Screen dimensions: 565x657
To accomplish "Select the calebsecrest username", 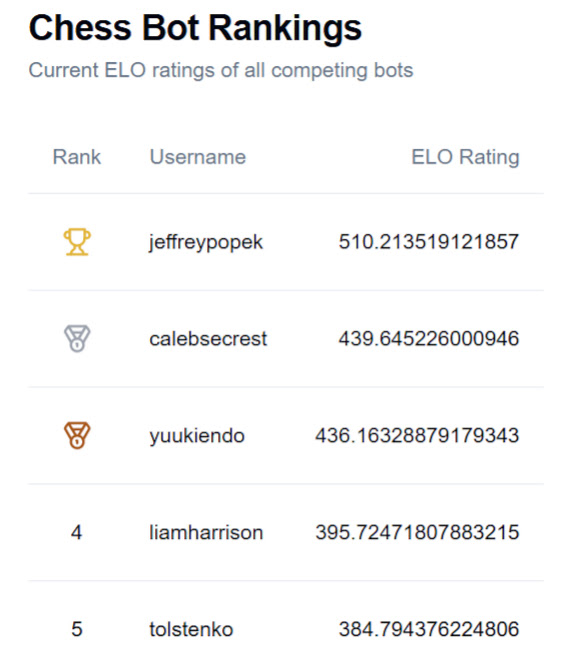I will coord(208,339).
